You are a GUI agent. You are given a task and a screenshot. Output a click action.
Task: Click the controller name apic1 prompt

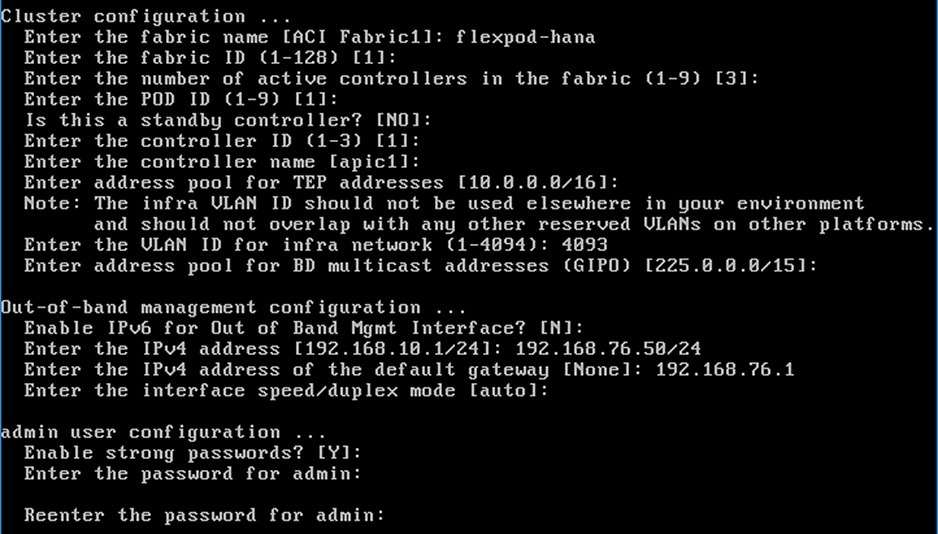coord(222,162)
